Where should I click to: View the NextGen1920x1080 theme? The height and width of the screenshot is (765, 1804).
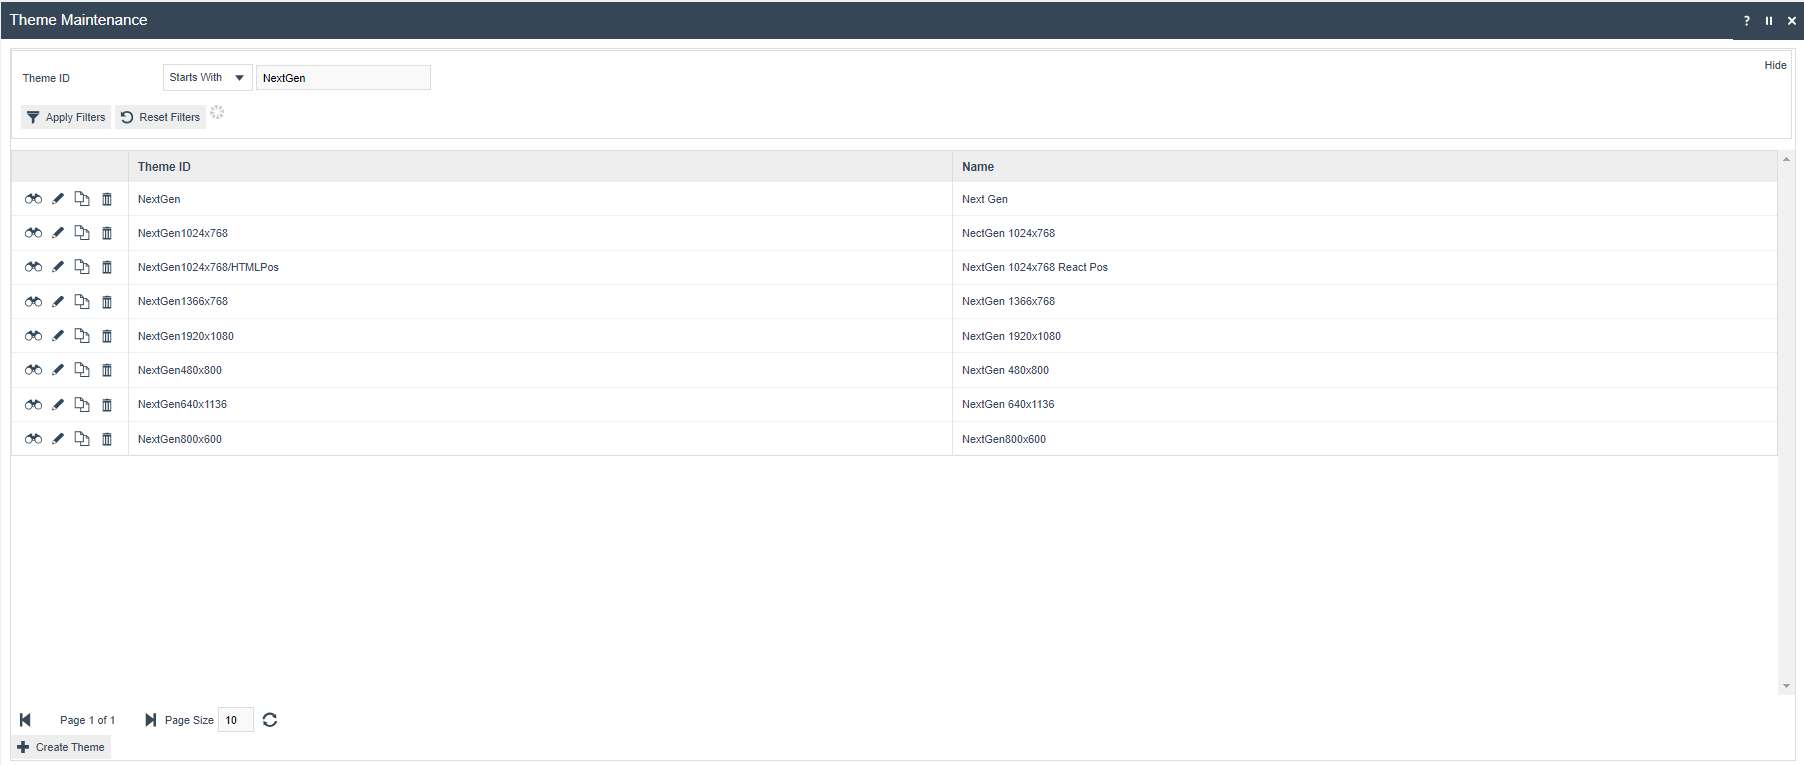click(33, 336)
